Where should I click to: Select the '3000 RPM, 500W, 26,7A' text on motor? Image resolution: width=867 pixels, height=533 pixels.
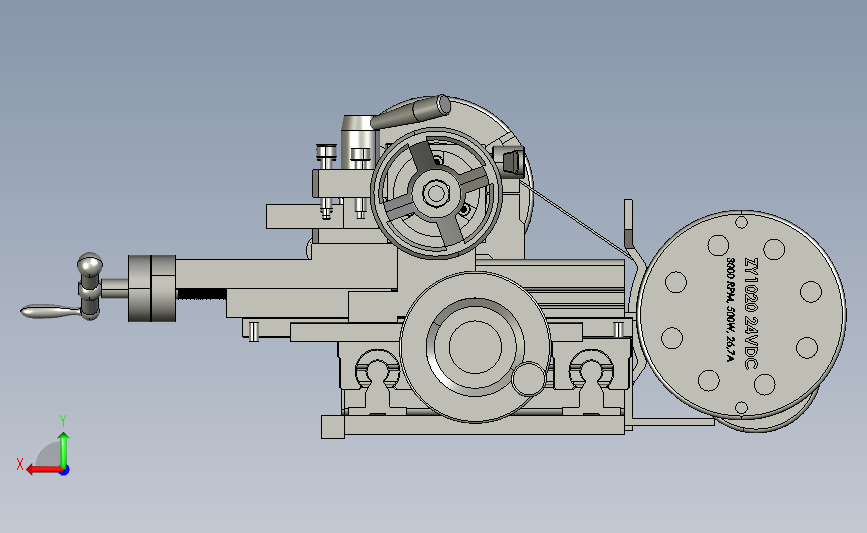click(730, 310)
